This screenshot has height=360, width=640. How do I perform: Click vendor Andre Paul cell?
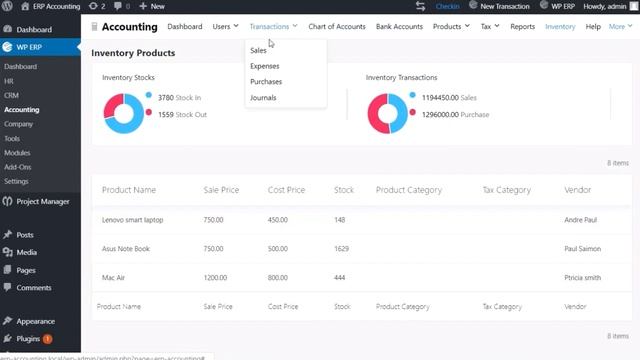[580, 220]
